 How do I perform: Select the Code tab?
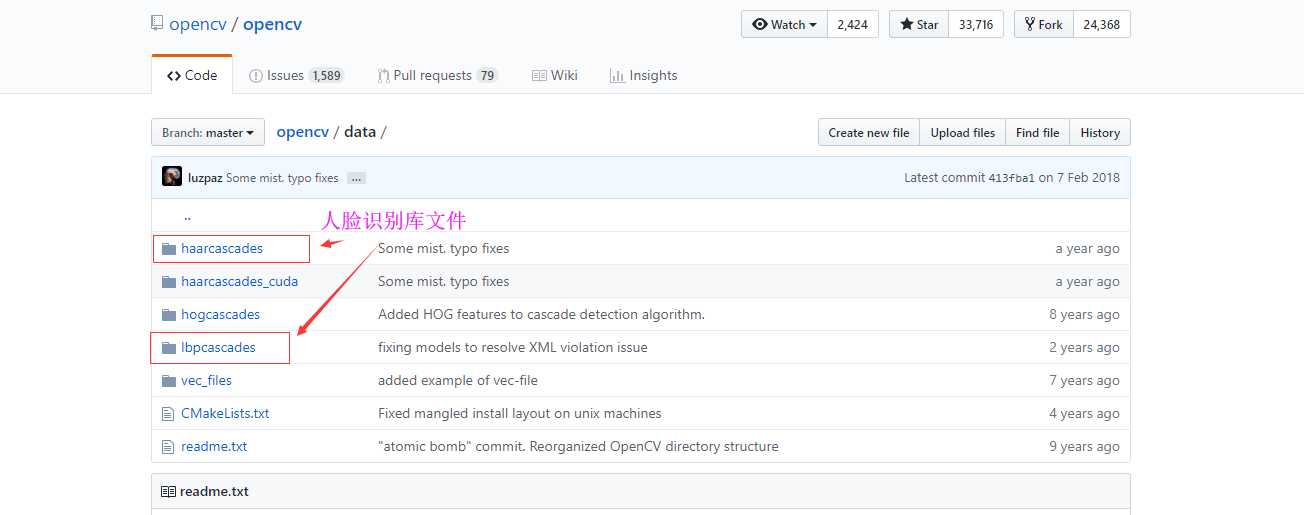click(x=192, y=75)
